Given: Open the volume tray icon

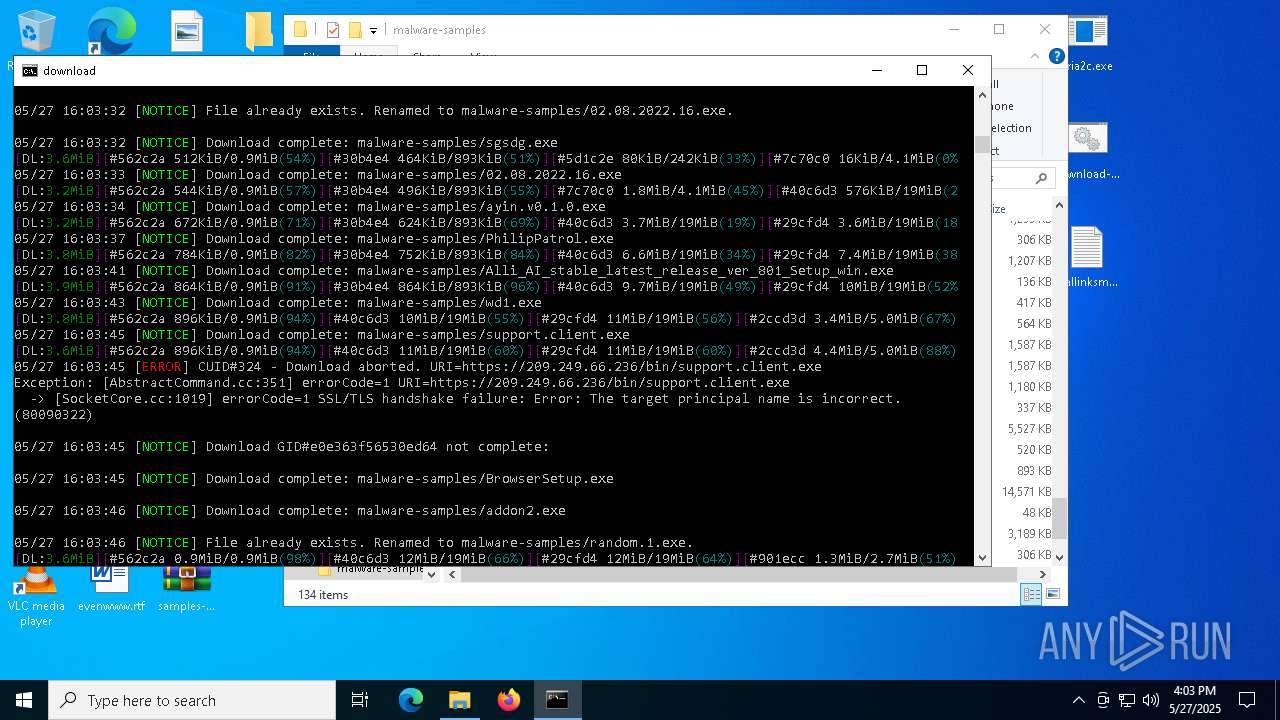Looking at the screenshot, I should 1151,700.
